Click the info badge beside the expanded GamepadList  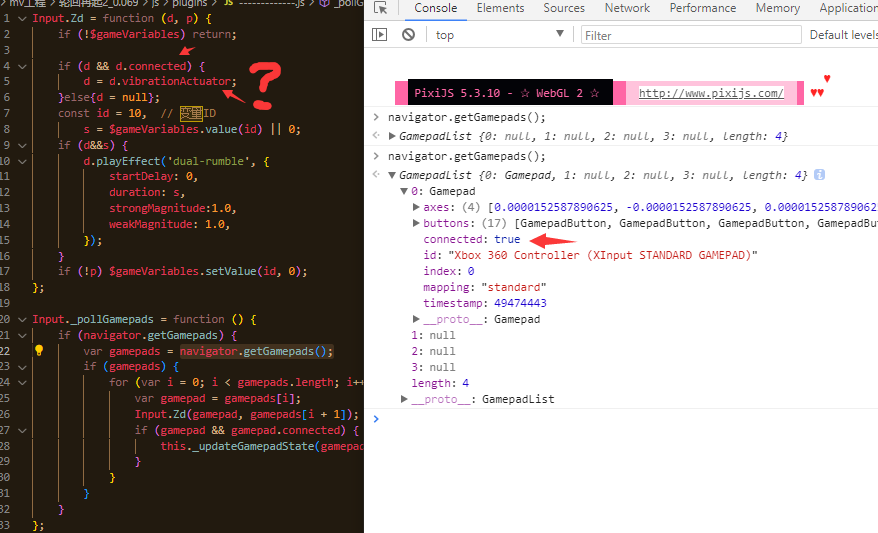[x=819, y=175]
